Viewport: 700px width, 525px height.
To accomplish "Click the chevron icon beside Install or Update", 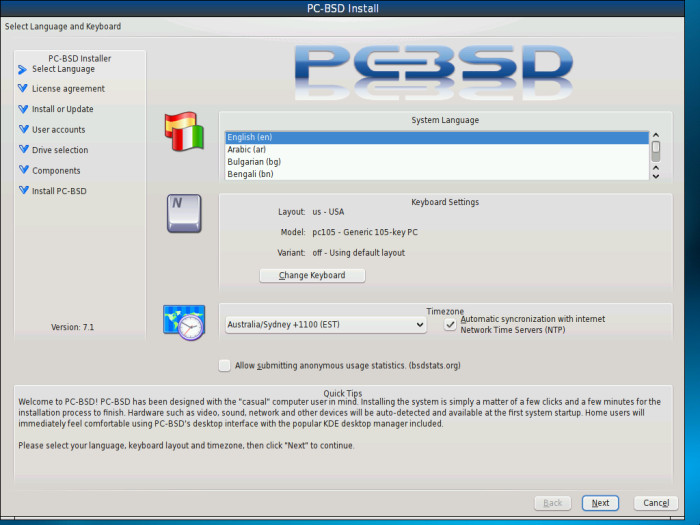I will 23,109.
